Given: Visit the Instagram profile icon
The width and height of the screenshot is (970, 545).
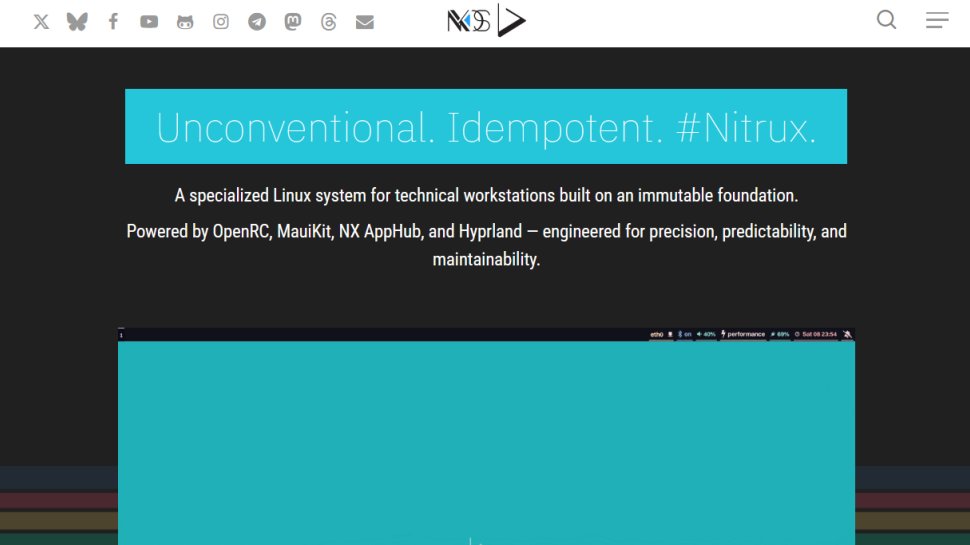Looking at the screenshot, I should [x=221, y=22].
